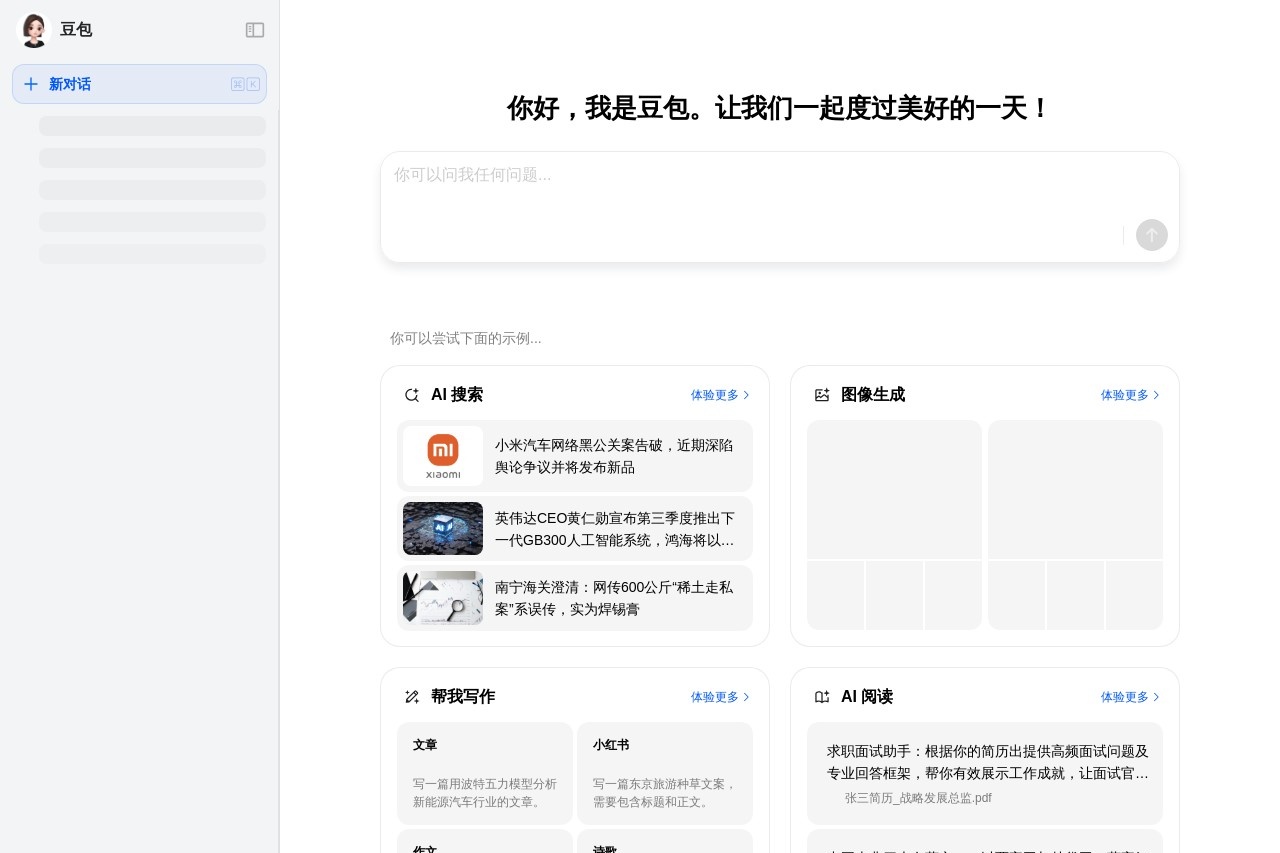1280x853 pixels.
Task: Start a new conversation via 新对话
Action: coord(70,84)
